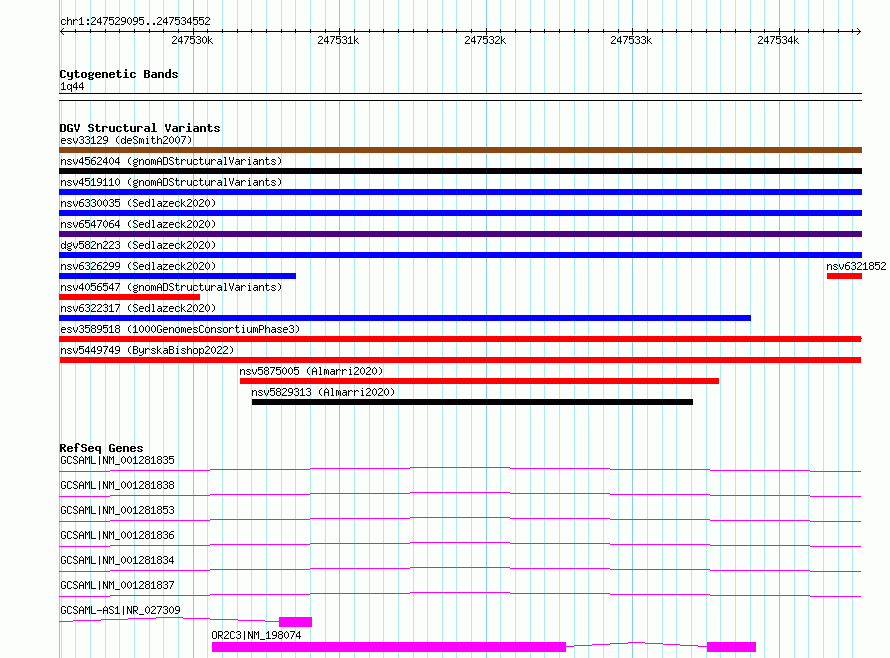Click the short red nsv4056547 bar
890x658 pixels.
[129, 297]
